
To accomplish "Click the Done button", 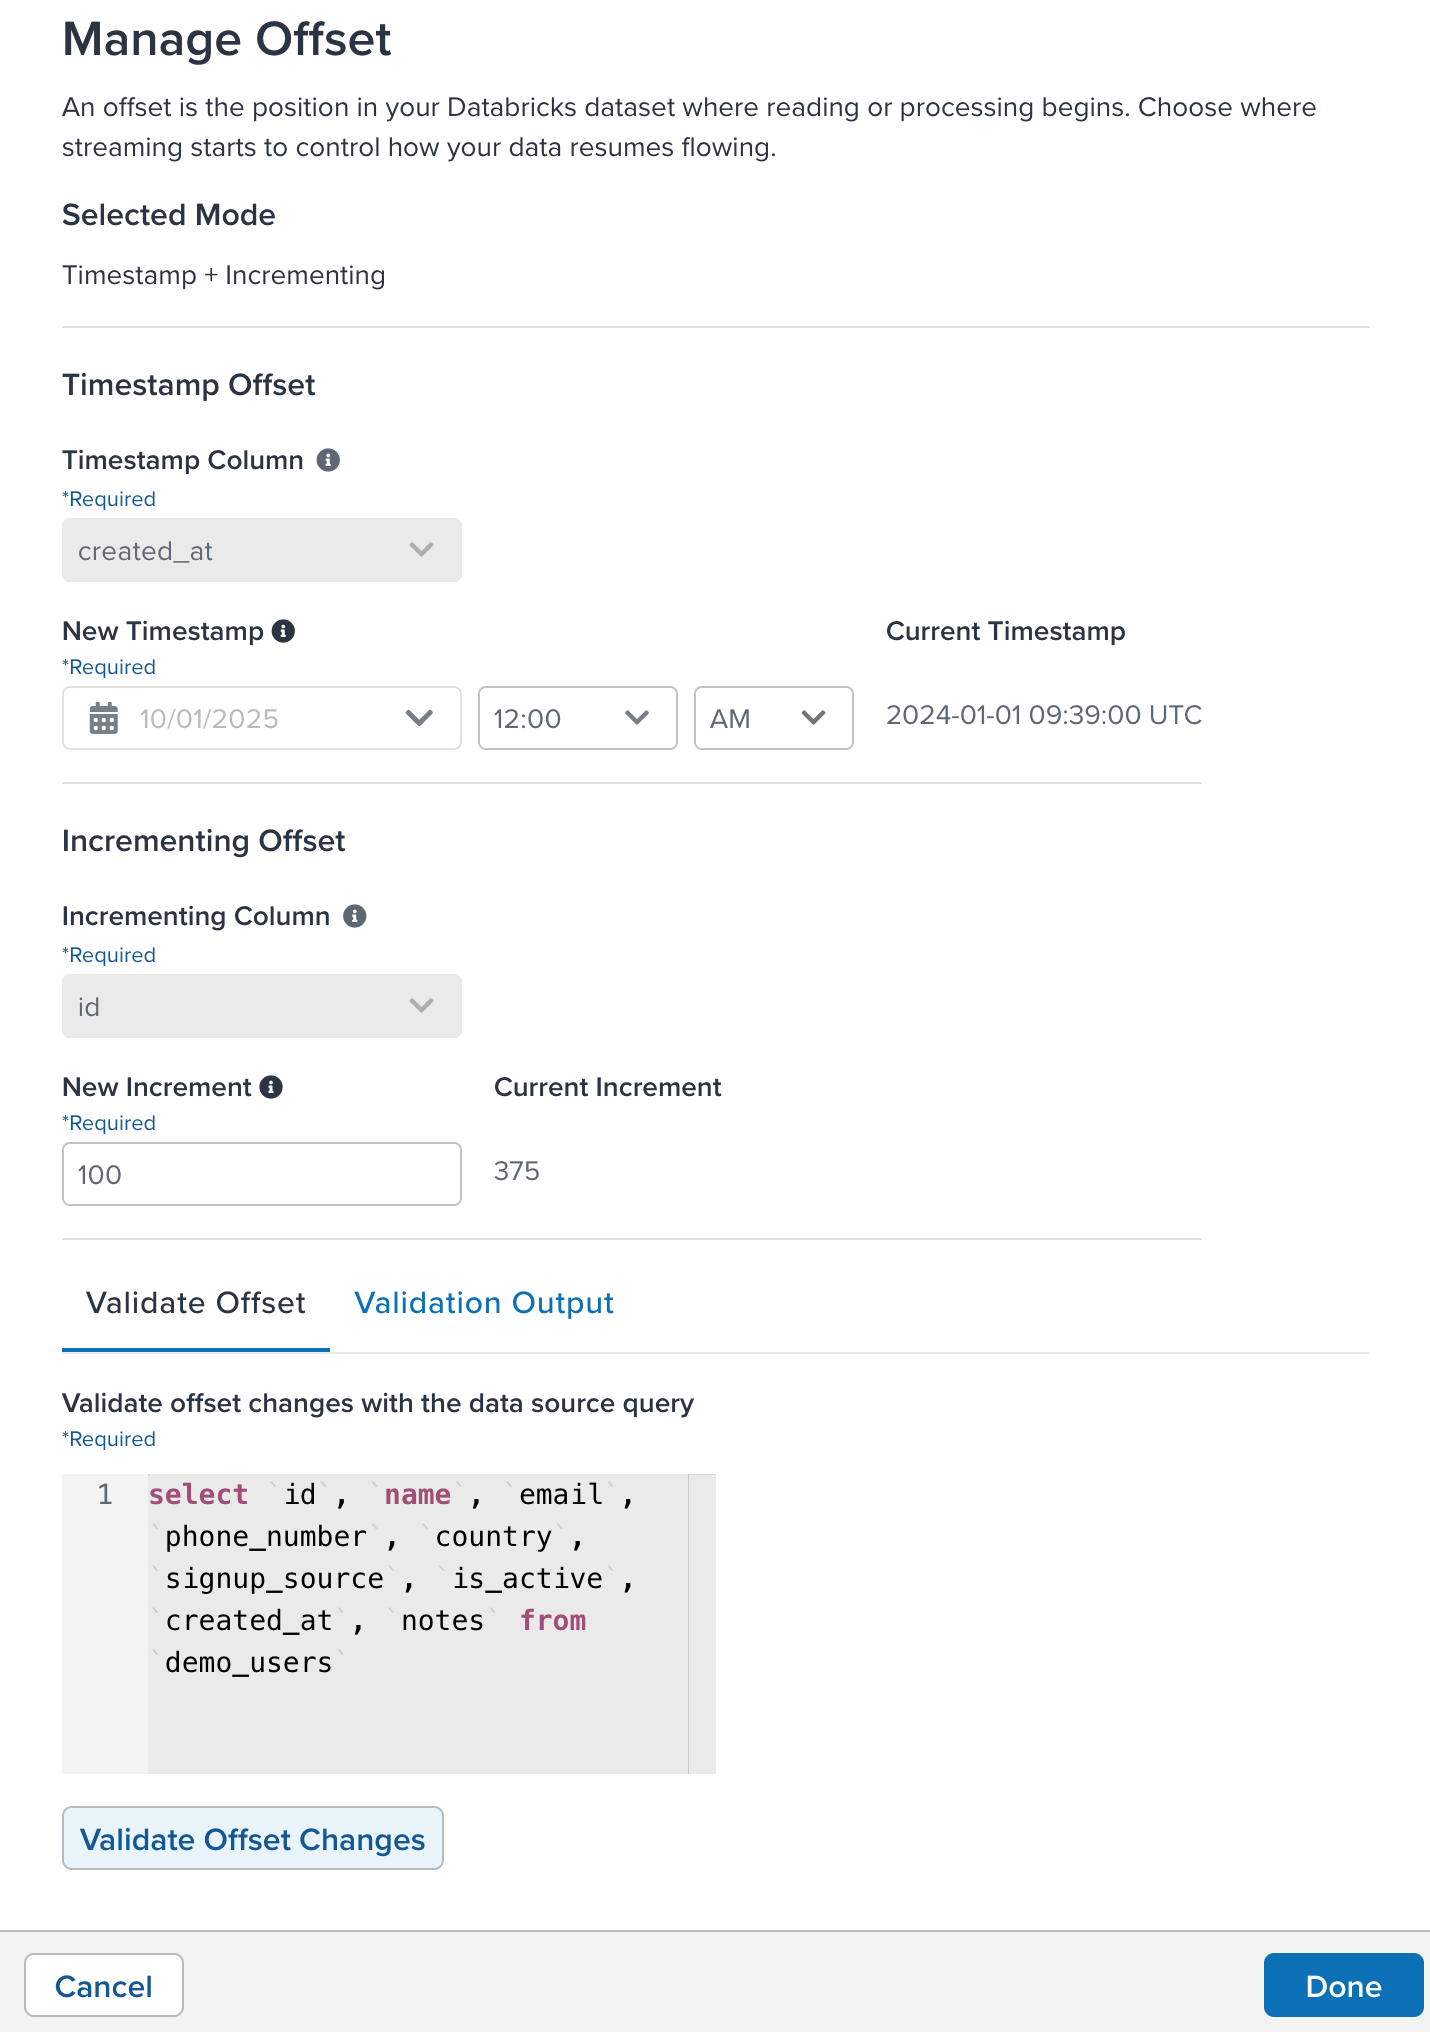I will (x=1343, y=1985).
